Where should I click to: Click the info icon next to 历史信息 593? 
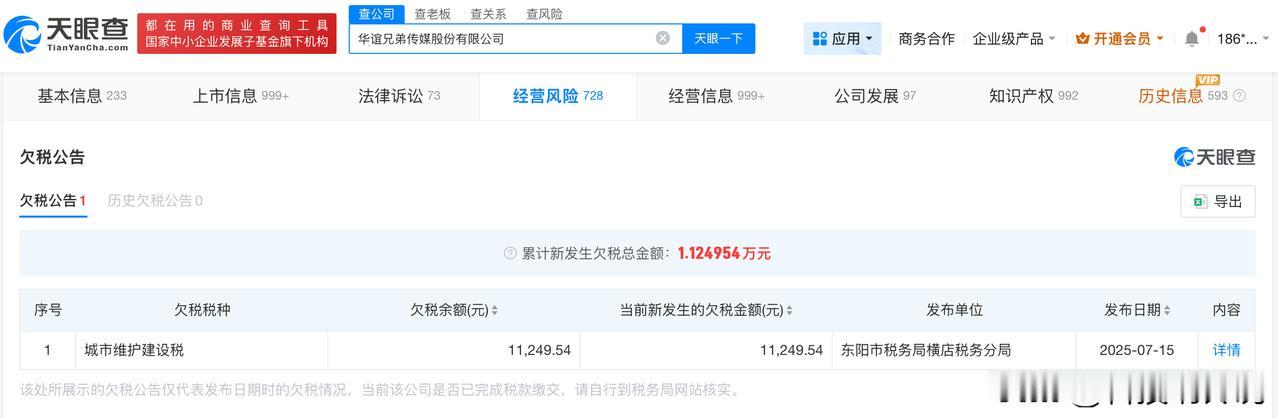tap(1240, 96)
